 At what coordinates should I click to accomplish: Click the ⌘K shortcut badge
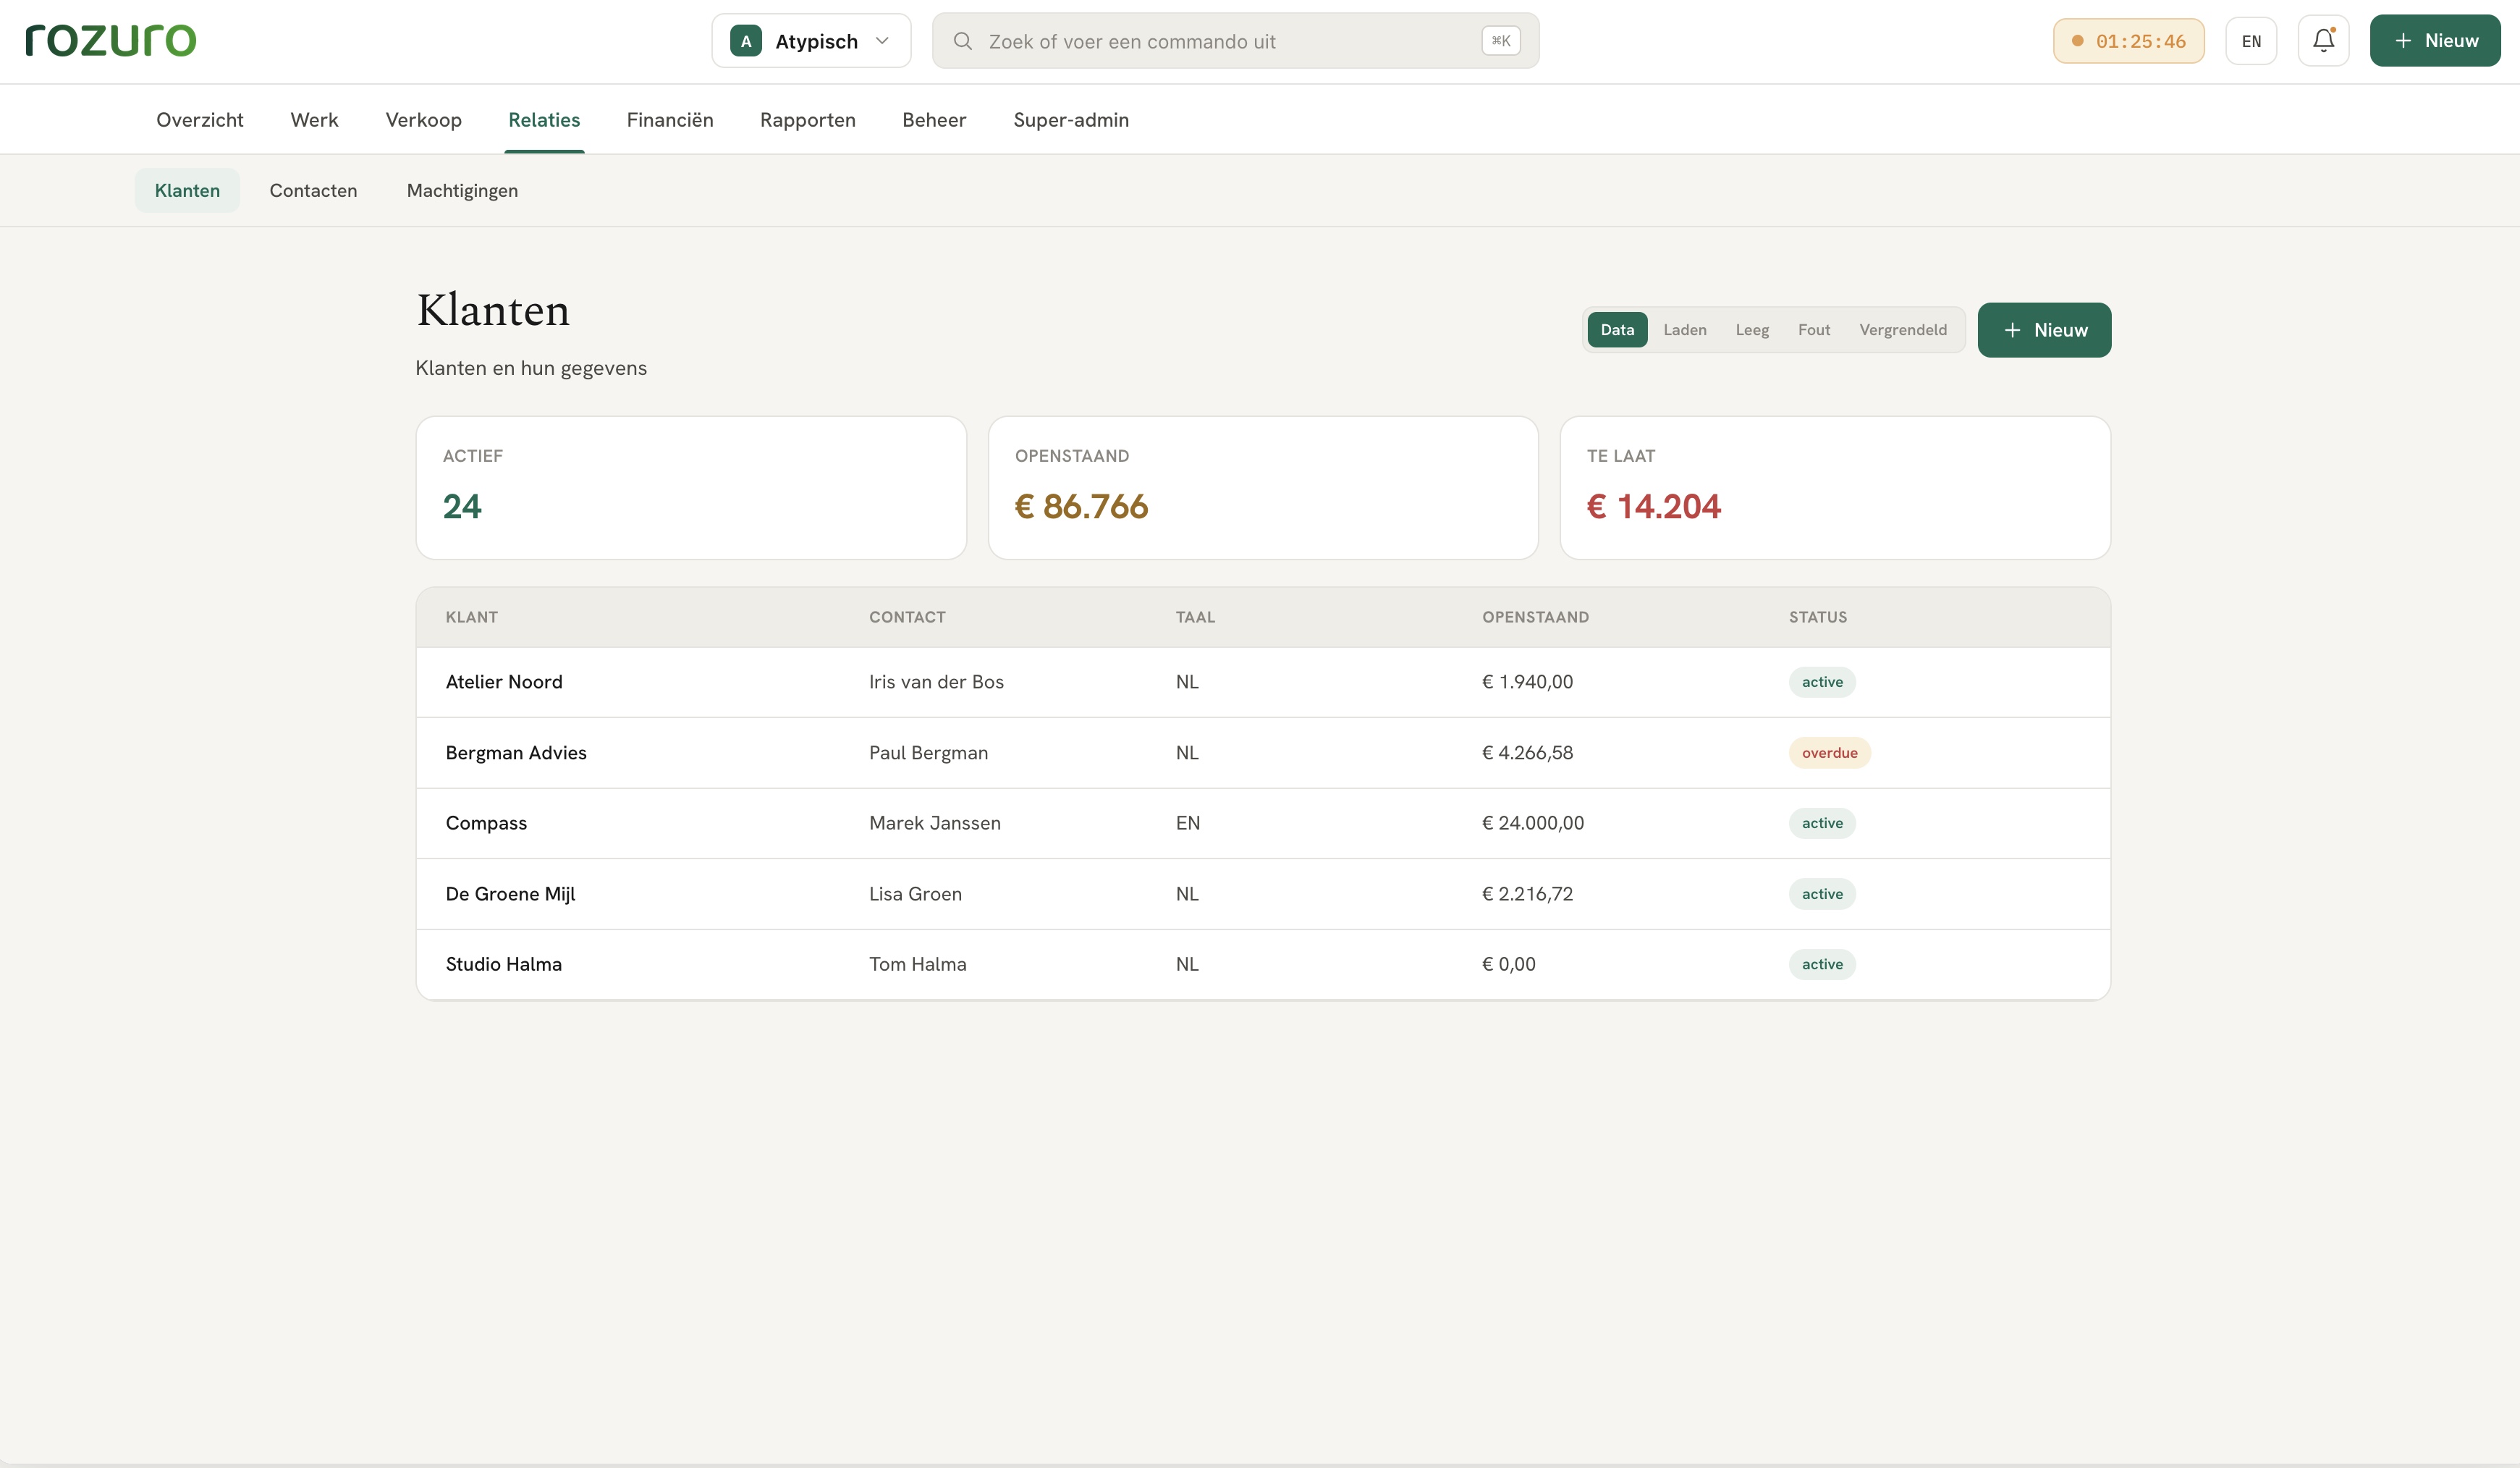[x=1500, y=41]
